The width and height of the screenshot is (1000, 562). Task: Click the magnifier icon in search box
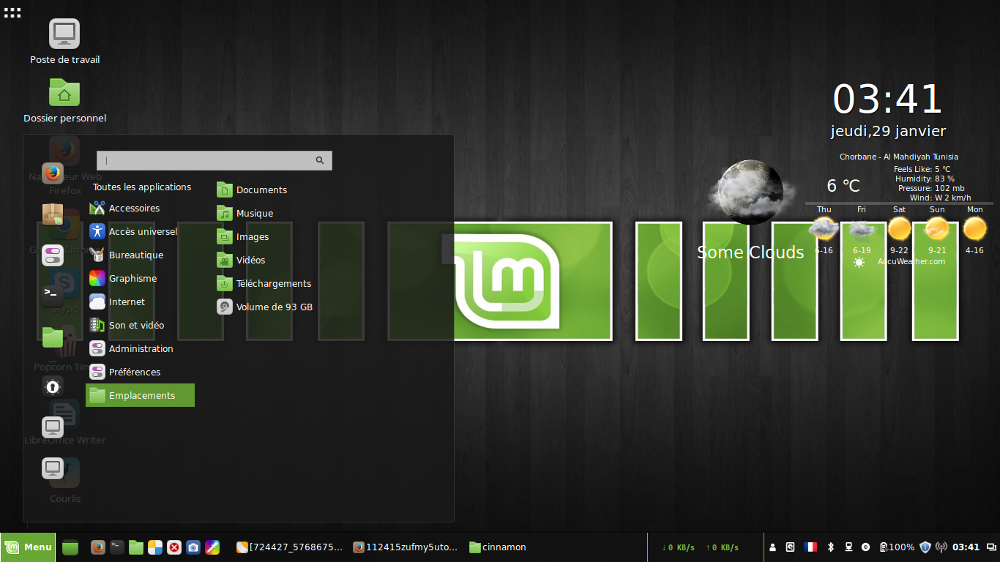pos(320,161)
